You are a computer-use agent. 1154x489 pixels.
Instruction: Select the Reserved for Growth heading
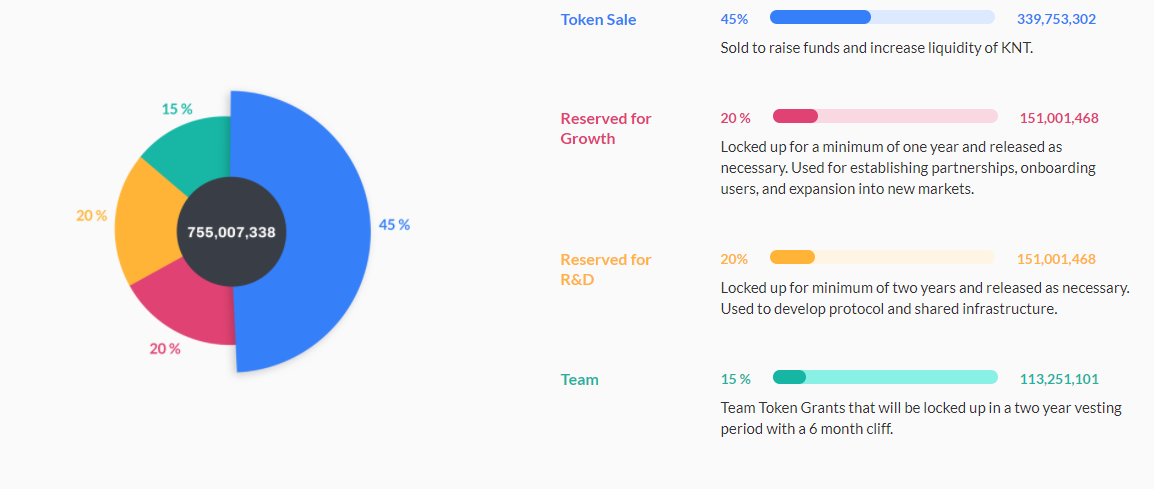click(605, 128)
